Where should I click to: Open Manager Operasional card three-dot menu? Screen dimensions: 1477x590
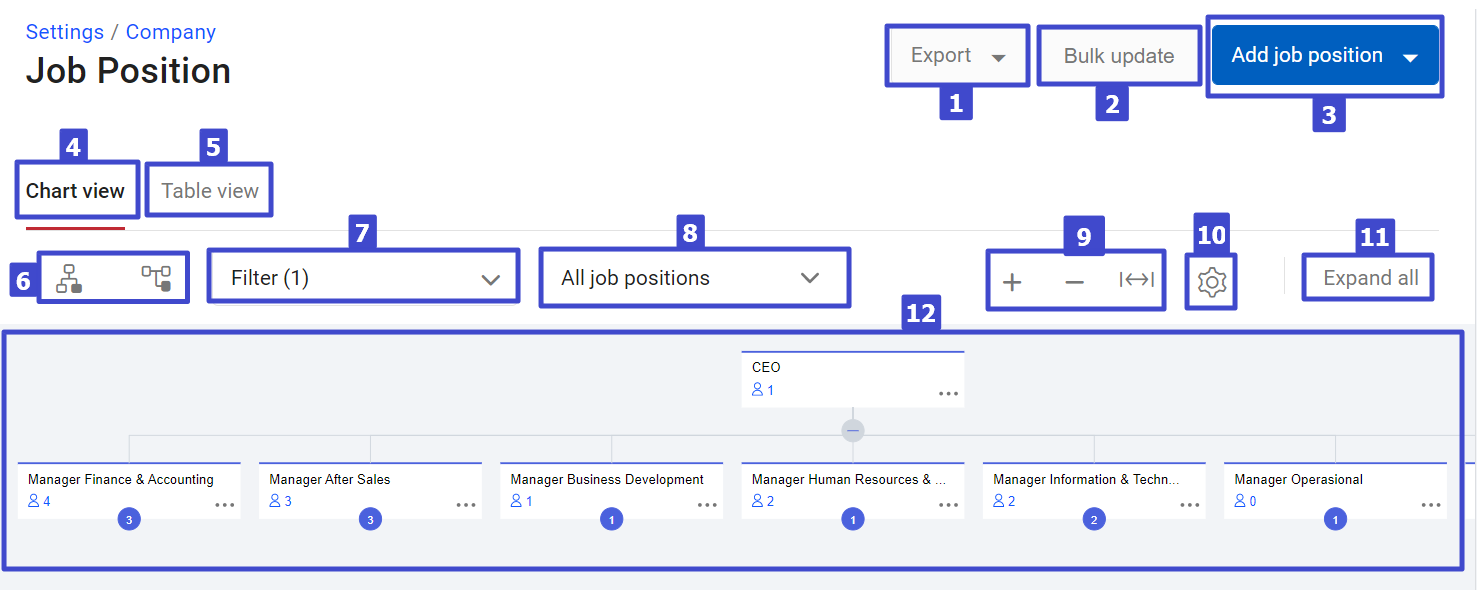(1431, 505)
